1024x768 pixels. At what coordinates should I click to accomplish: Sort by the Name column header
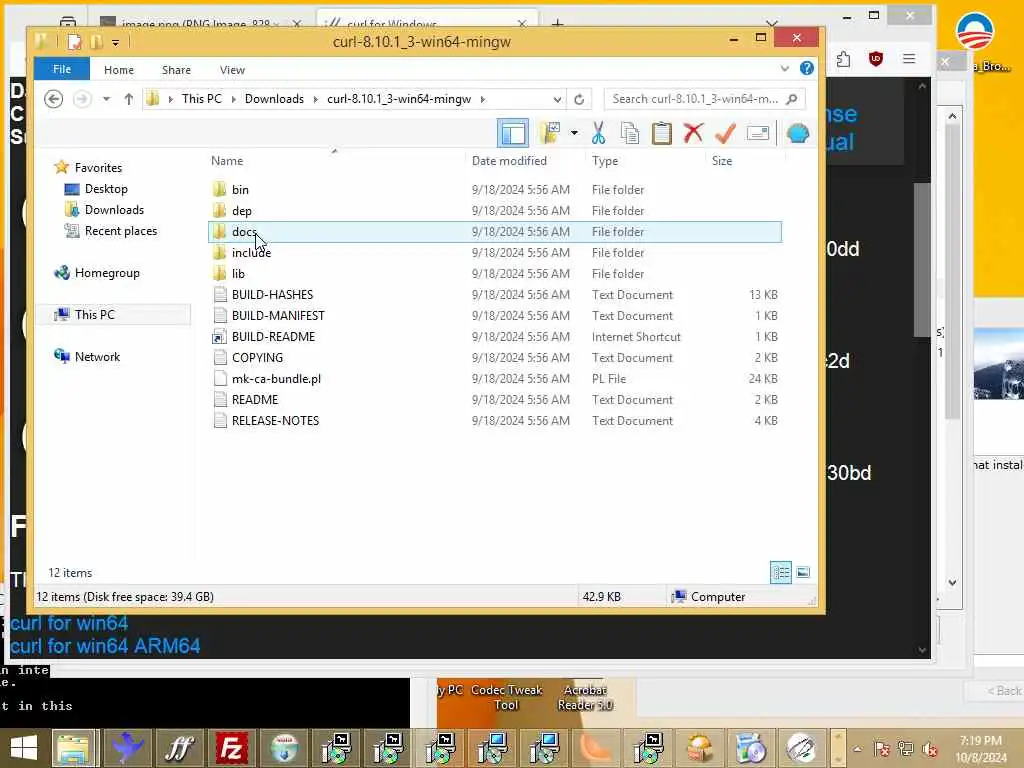click(x=227, y=161)
